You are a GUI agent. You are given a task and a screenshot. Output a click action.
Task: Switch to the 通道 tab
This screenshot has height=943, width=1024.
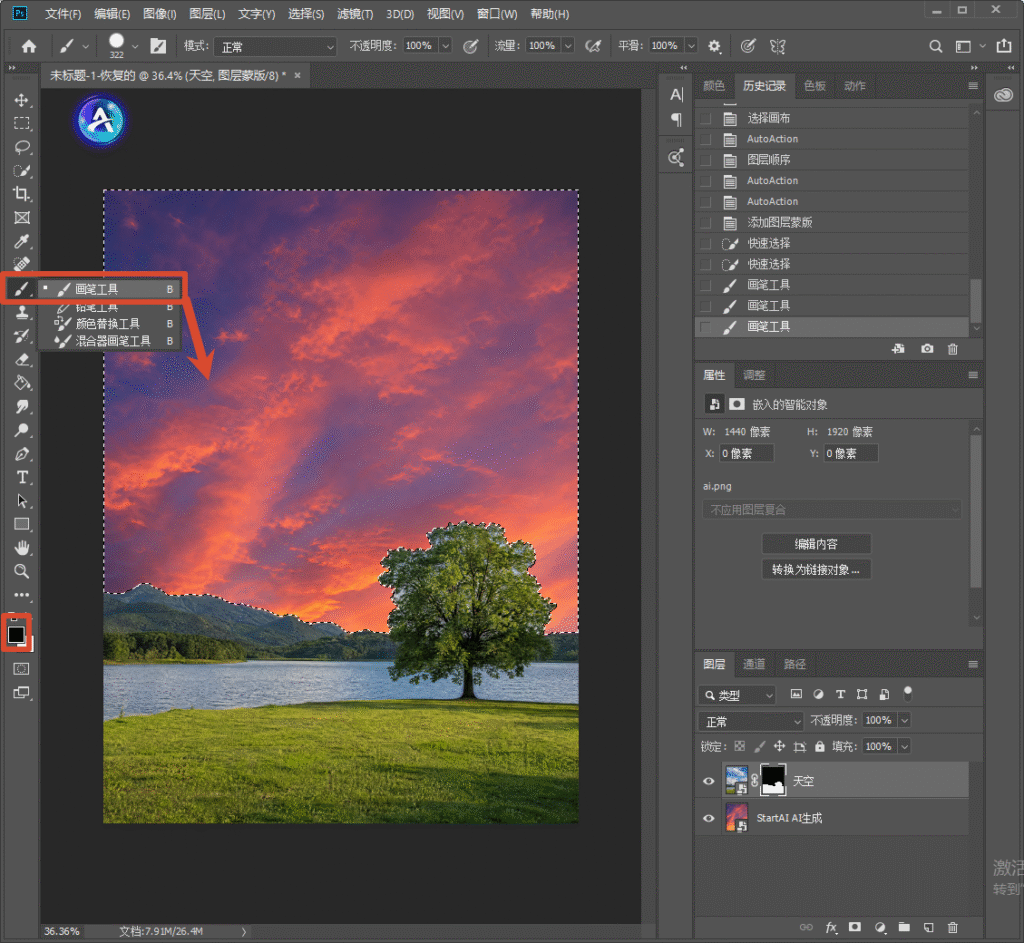tap(754, 664)
